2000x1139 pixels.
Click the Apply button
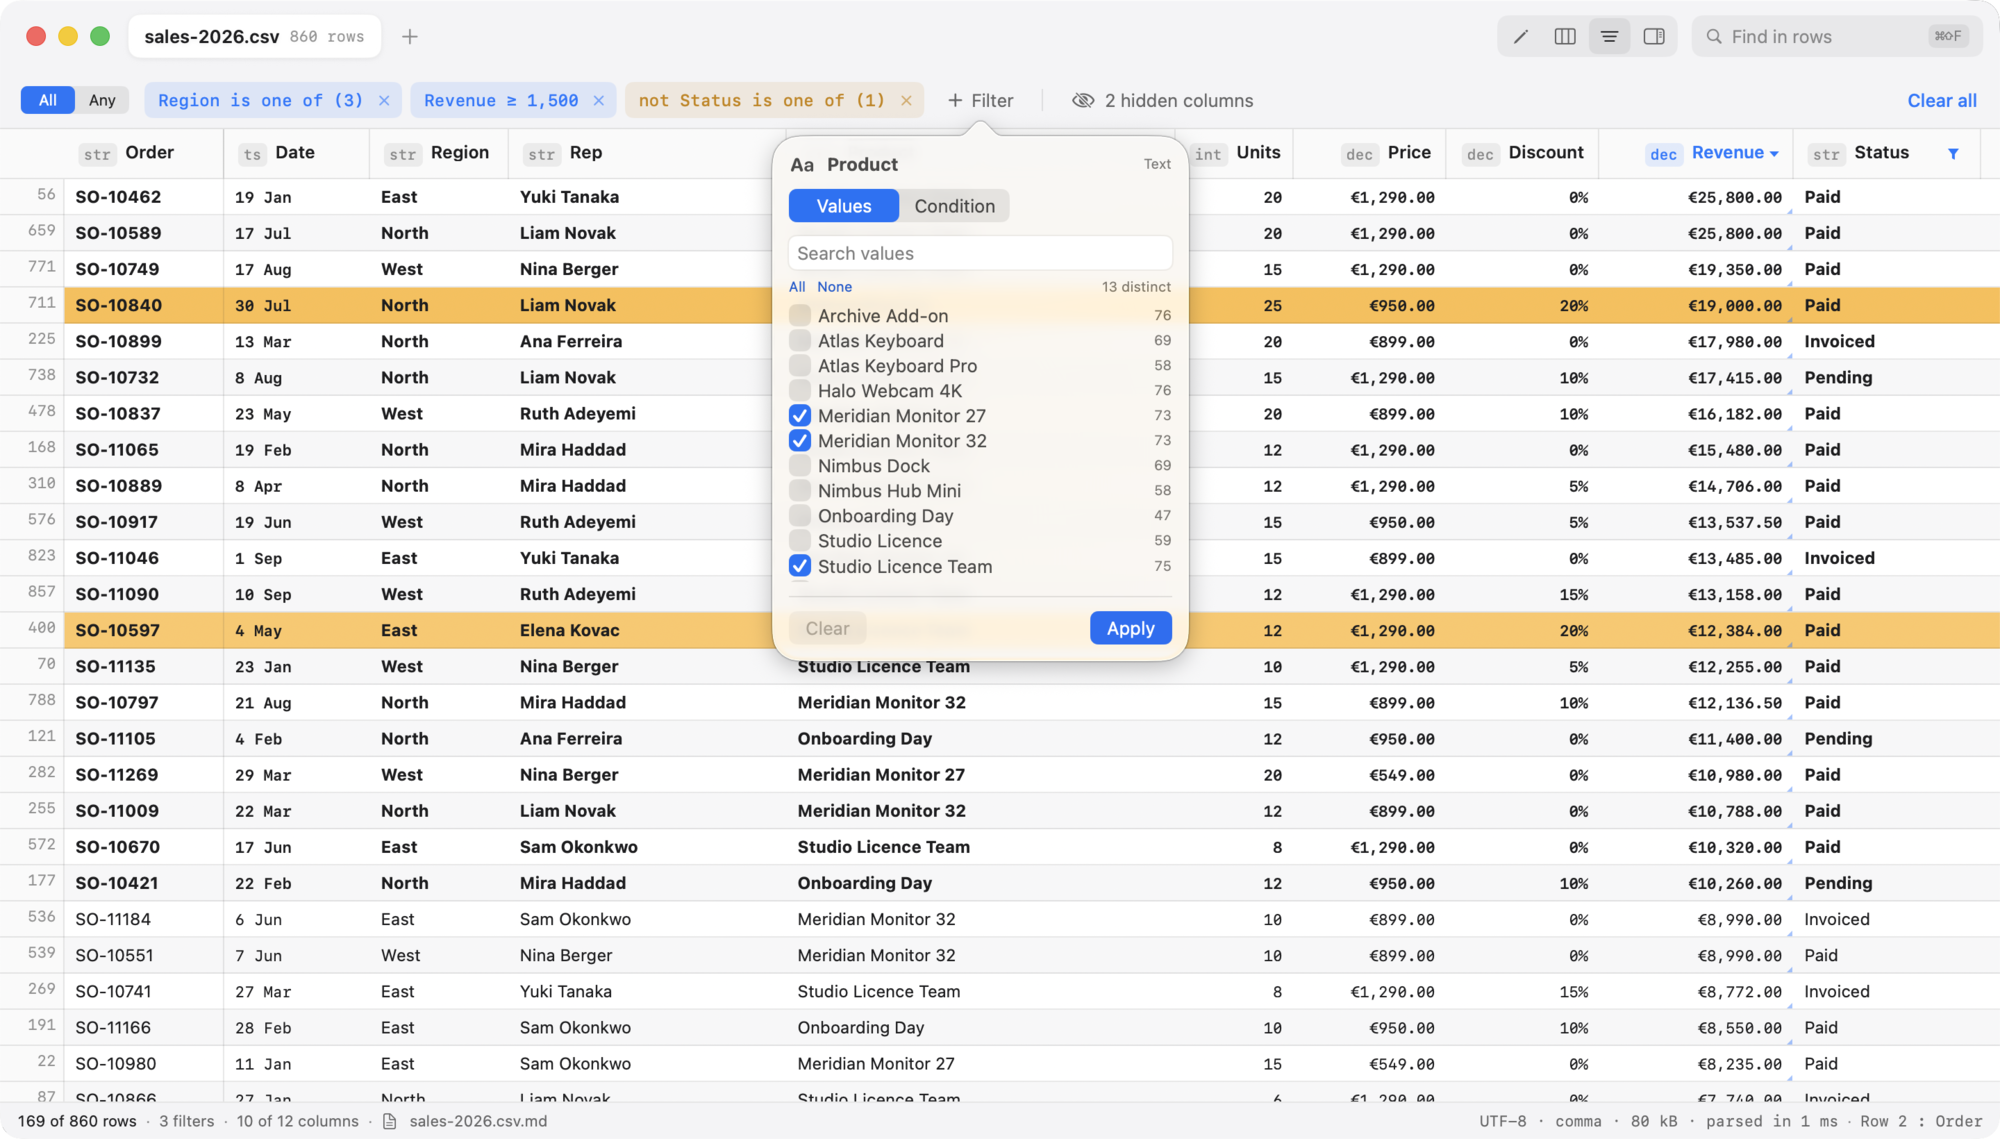pos(1130,628)
